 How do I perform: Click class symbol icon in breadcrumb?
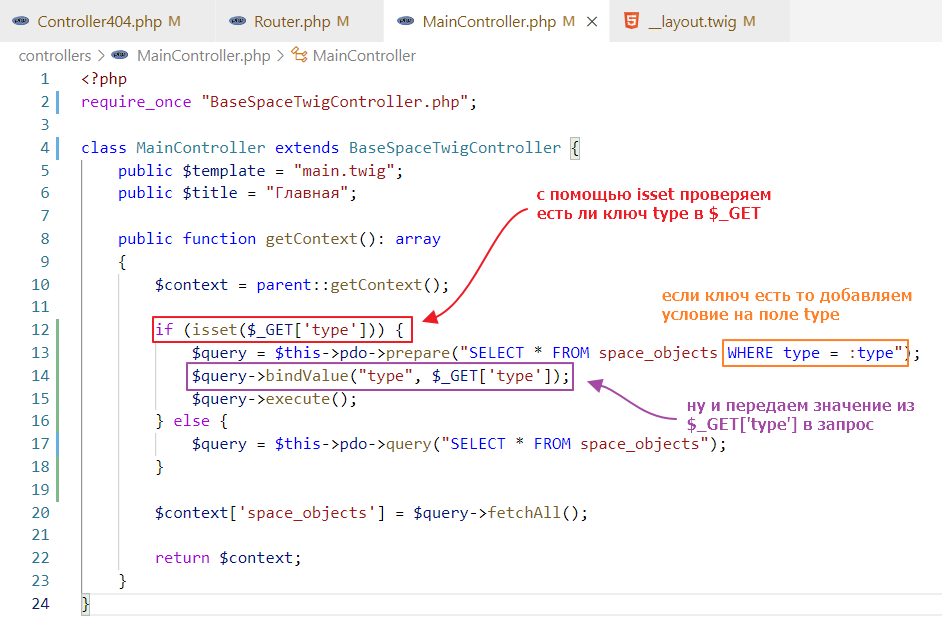click(298, 56)
